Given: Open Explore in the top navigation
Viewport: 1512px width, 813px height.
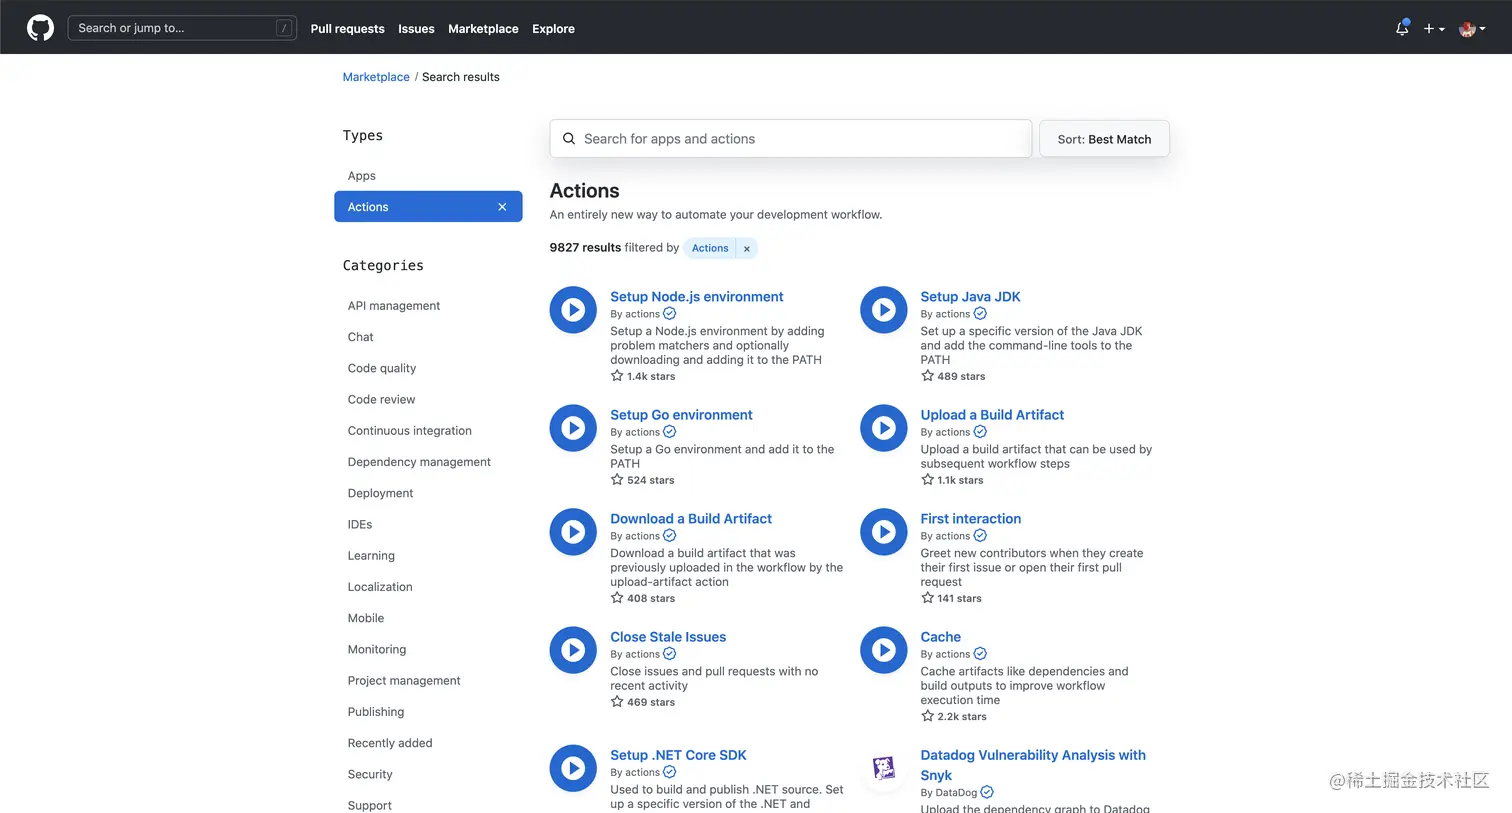Looking at the screenshot, I should 553,29.
